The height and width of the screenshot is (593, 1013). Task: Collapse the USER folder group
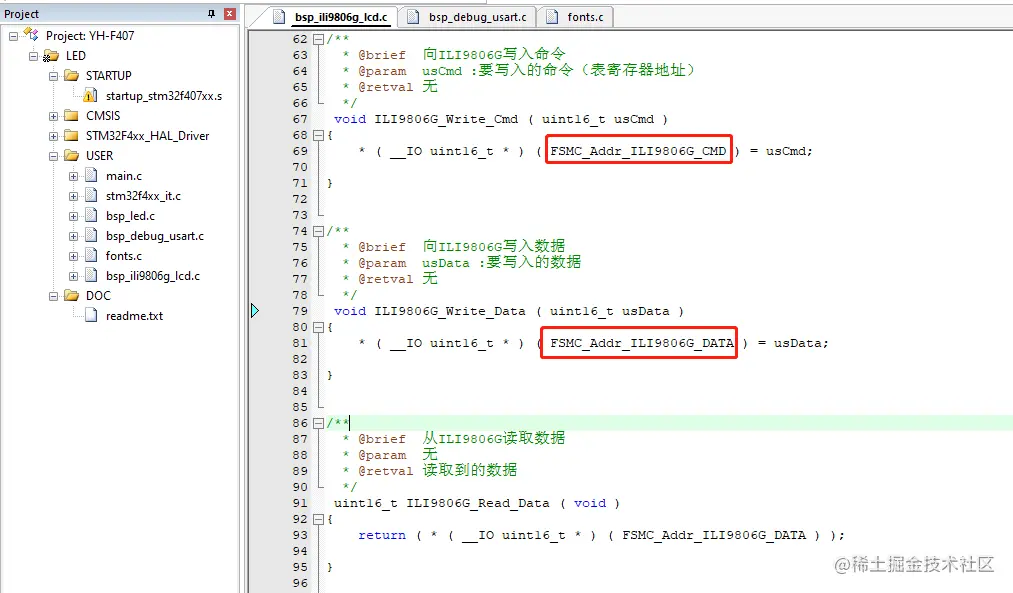53,156
